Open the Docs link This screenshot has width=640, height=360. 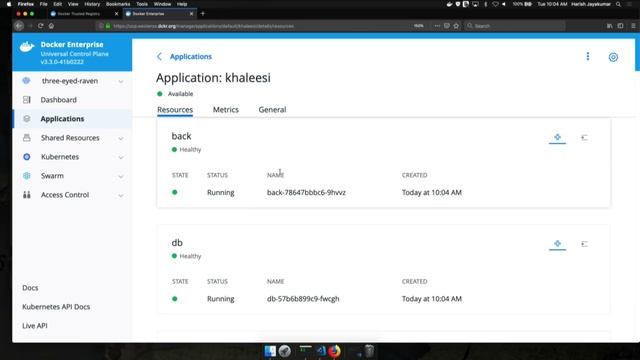pyautogui.click(x=30, y=288)
